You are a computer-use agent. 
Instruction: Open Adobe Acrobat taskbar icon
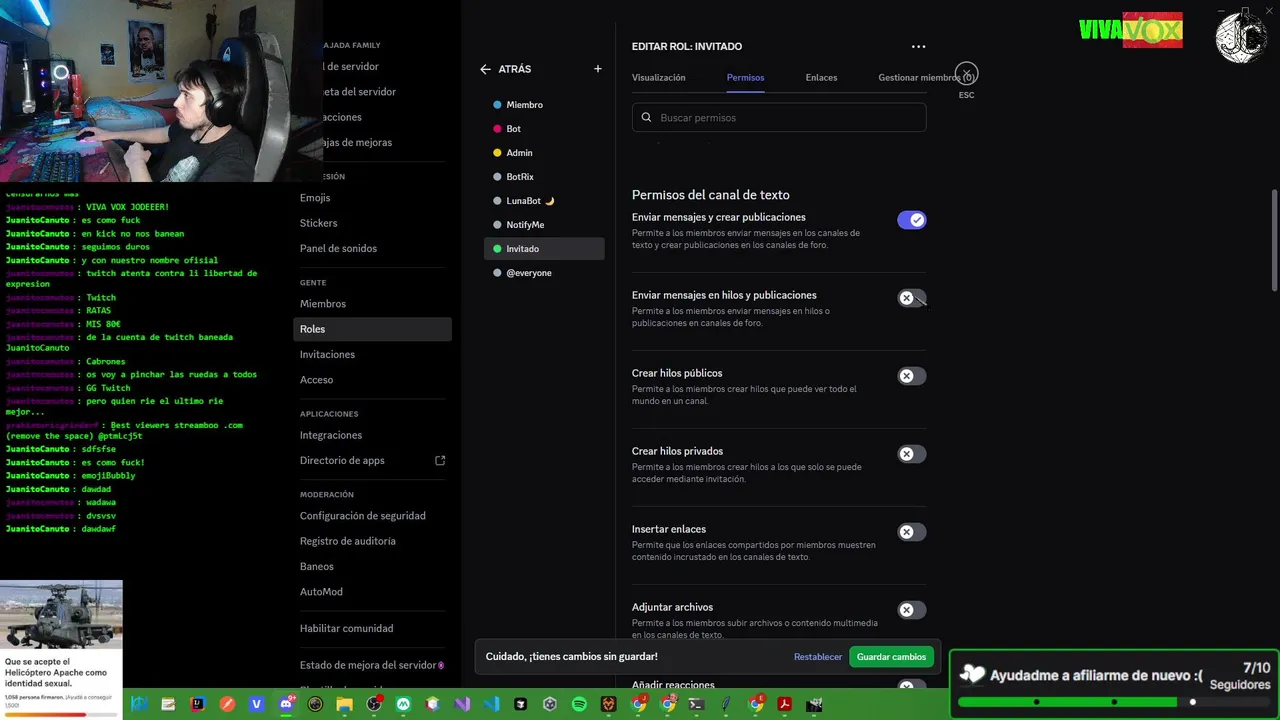(x=785, y=704)
